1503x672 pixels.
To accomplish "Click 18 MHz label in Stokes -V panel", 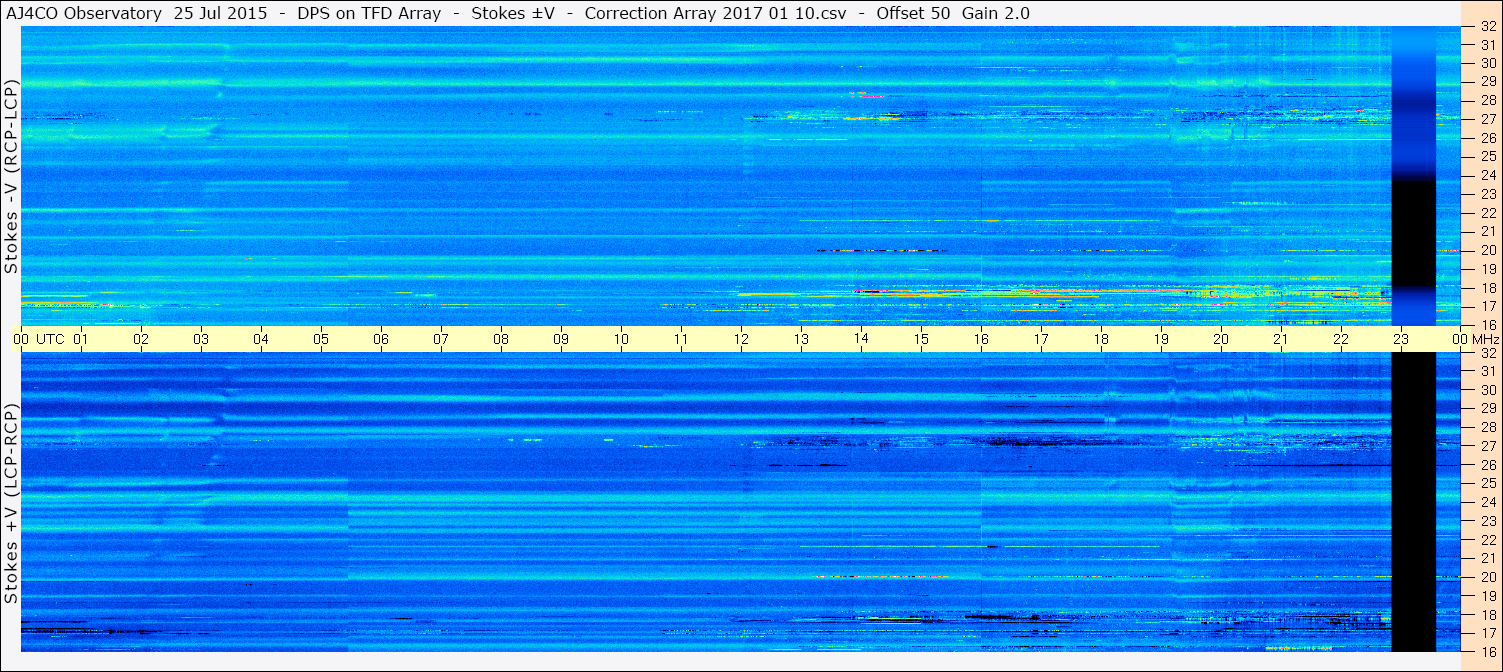I will tap(1487, 287).
